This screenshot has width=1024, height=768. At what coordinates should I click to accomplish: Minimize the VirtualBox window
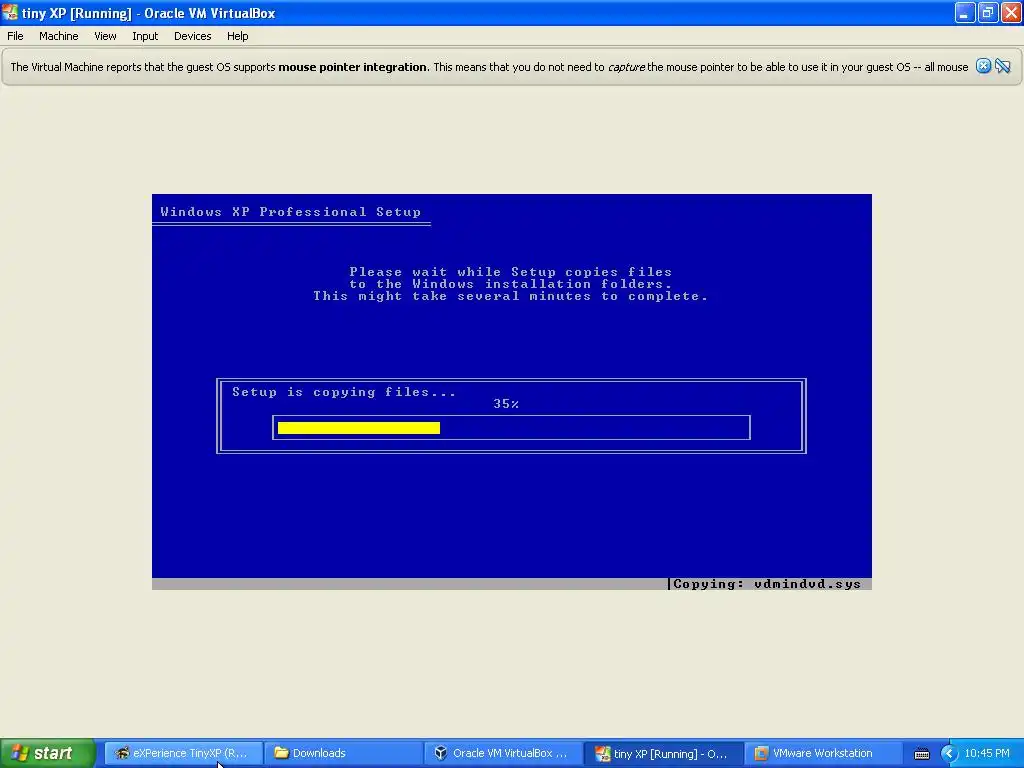coord(964,12)
